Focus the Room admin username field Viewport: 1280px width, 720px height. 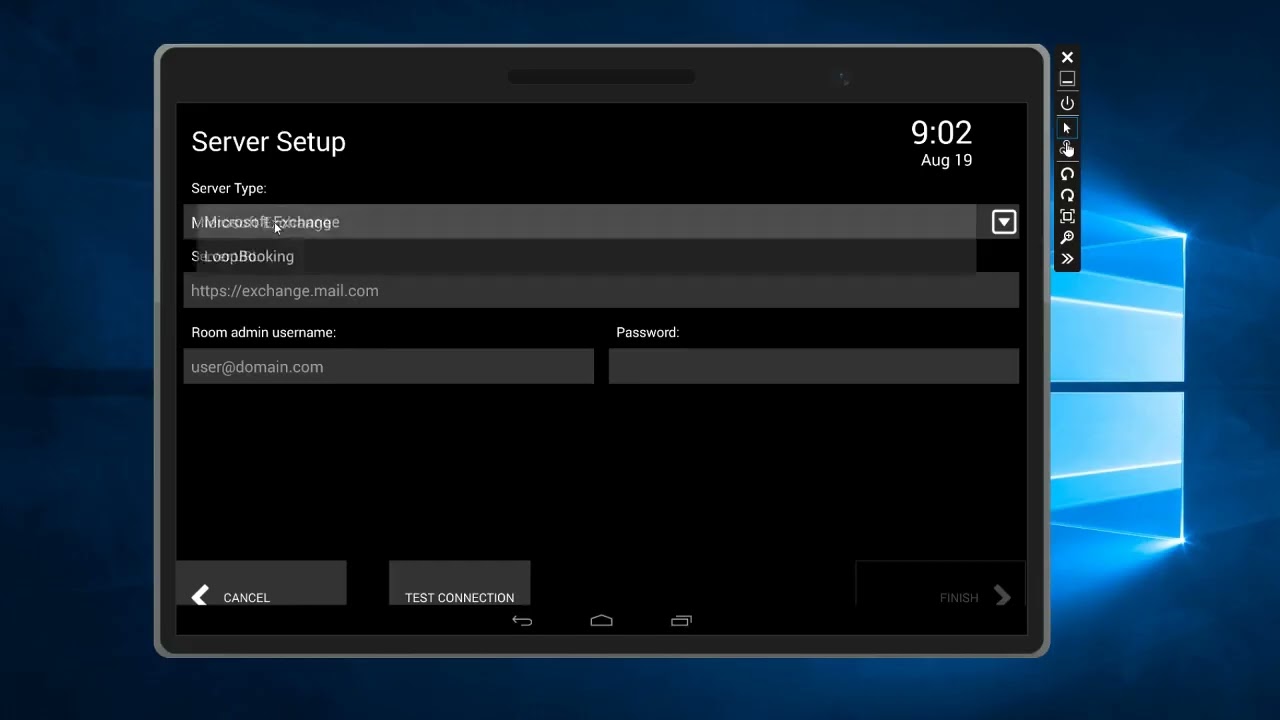pos(389,367)
